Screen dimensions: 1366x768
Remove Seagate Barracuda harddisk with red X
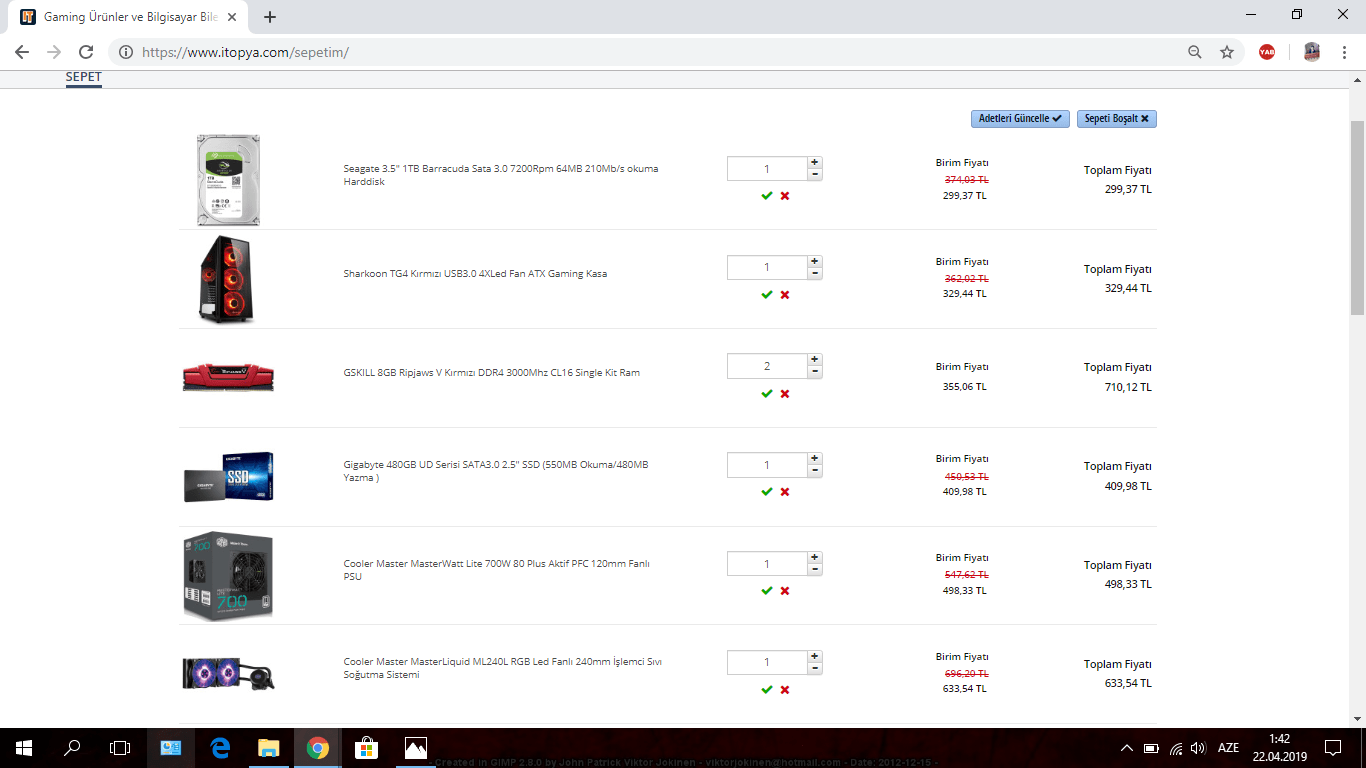pos(785,196)
